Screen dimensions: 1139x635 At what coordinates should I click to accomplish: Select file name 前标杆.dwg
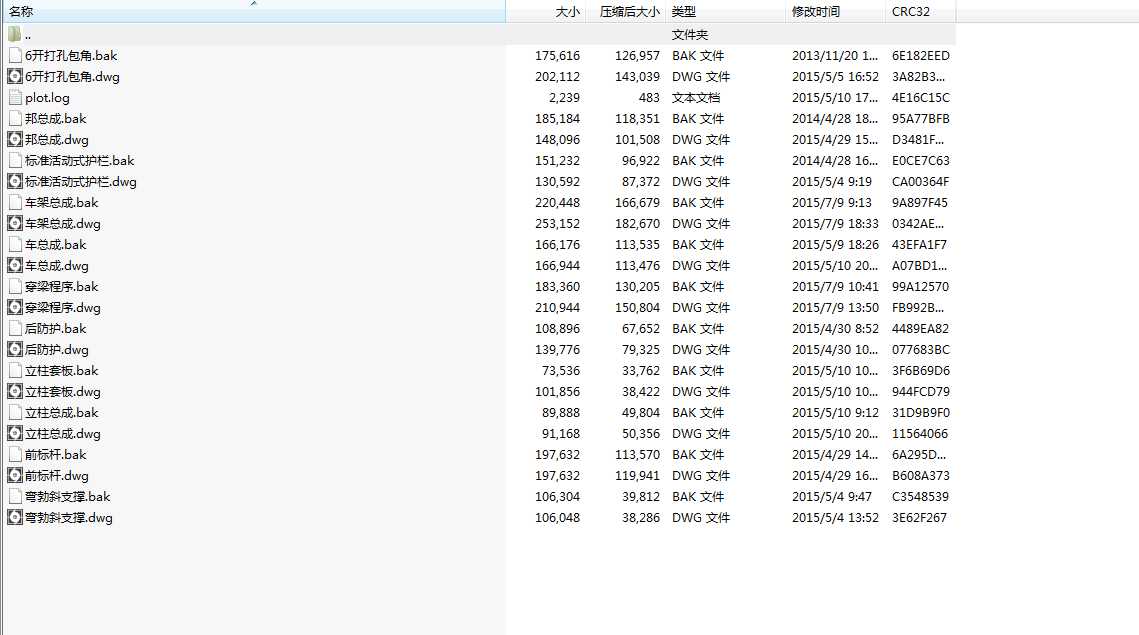[x=57, y=477]
